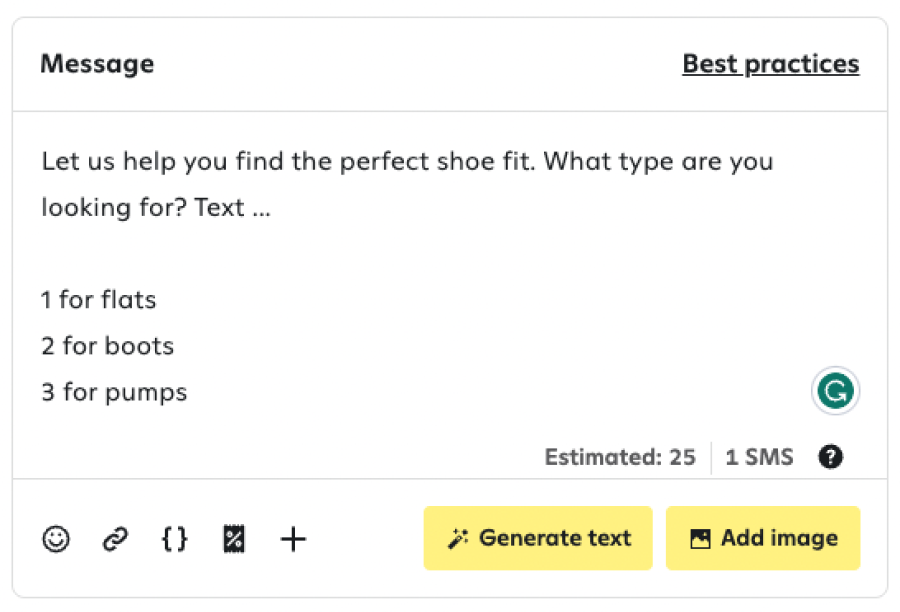Open the emoji picker smiley icon
Image resolution: width=900 pixels, height=612 pixels.
[x=56, y=539]
